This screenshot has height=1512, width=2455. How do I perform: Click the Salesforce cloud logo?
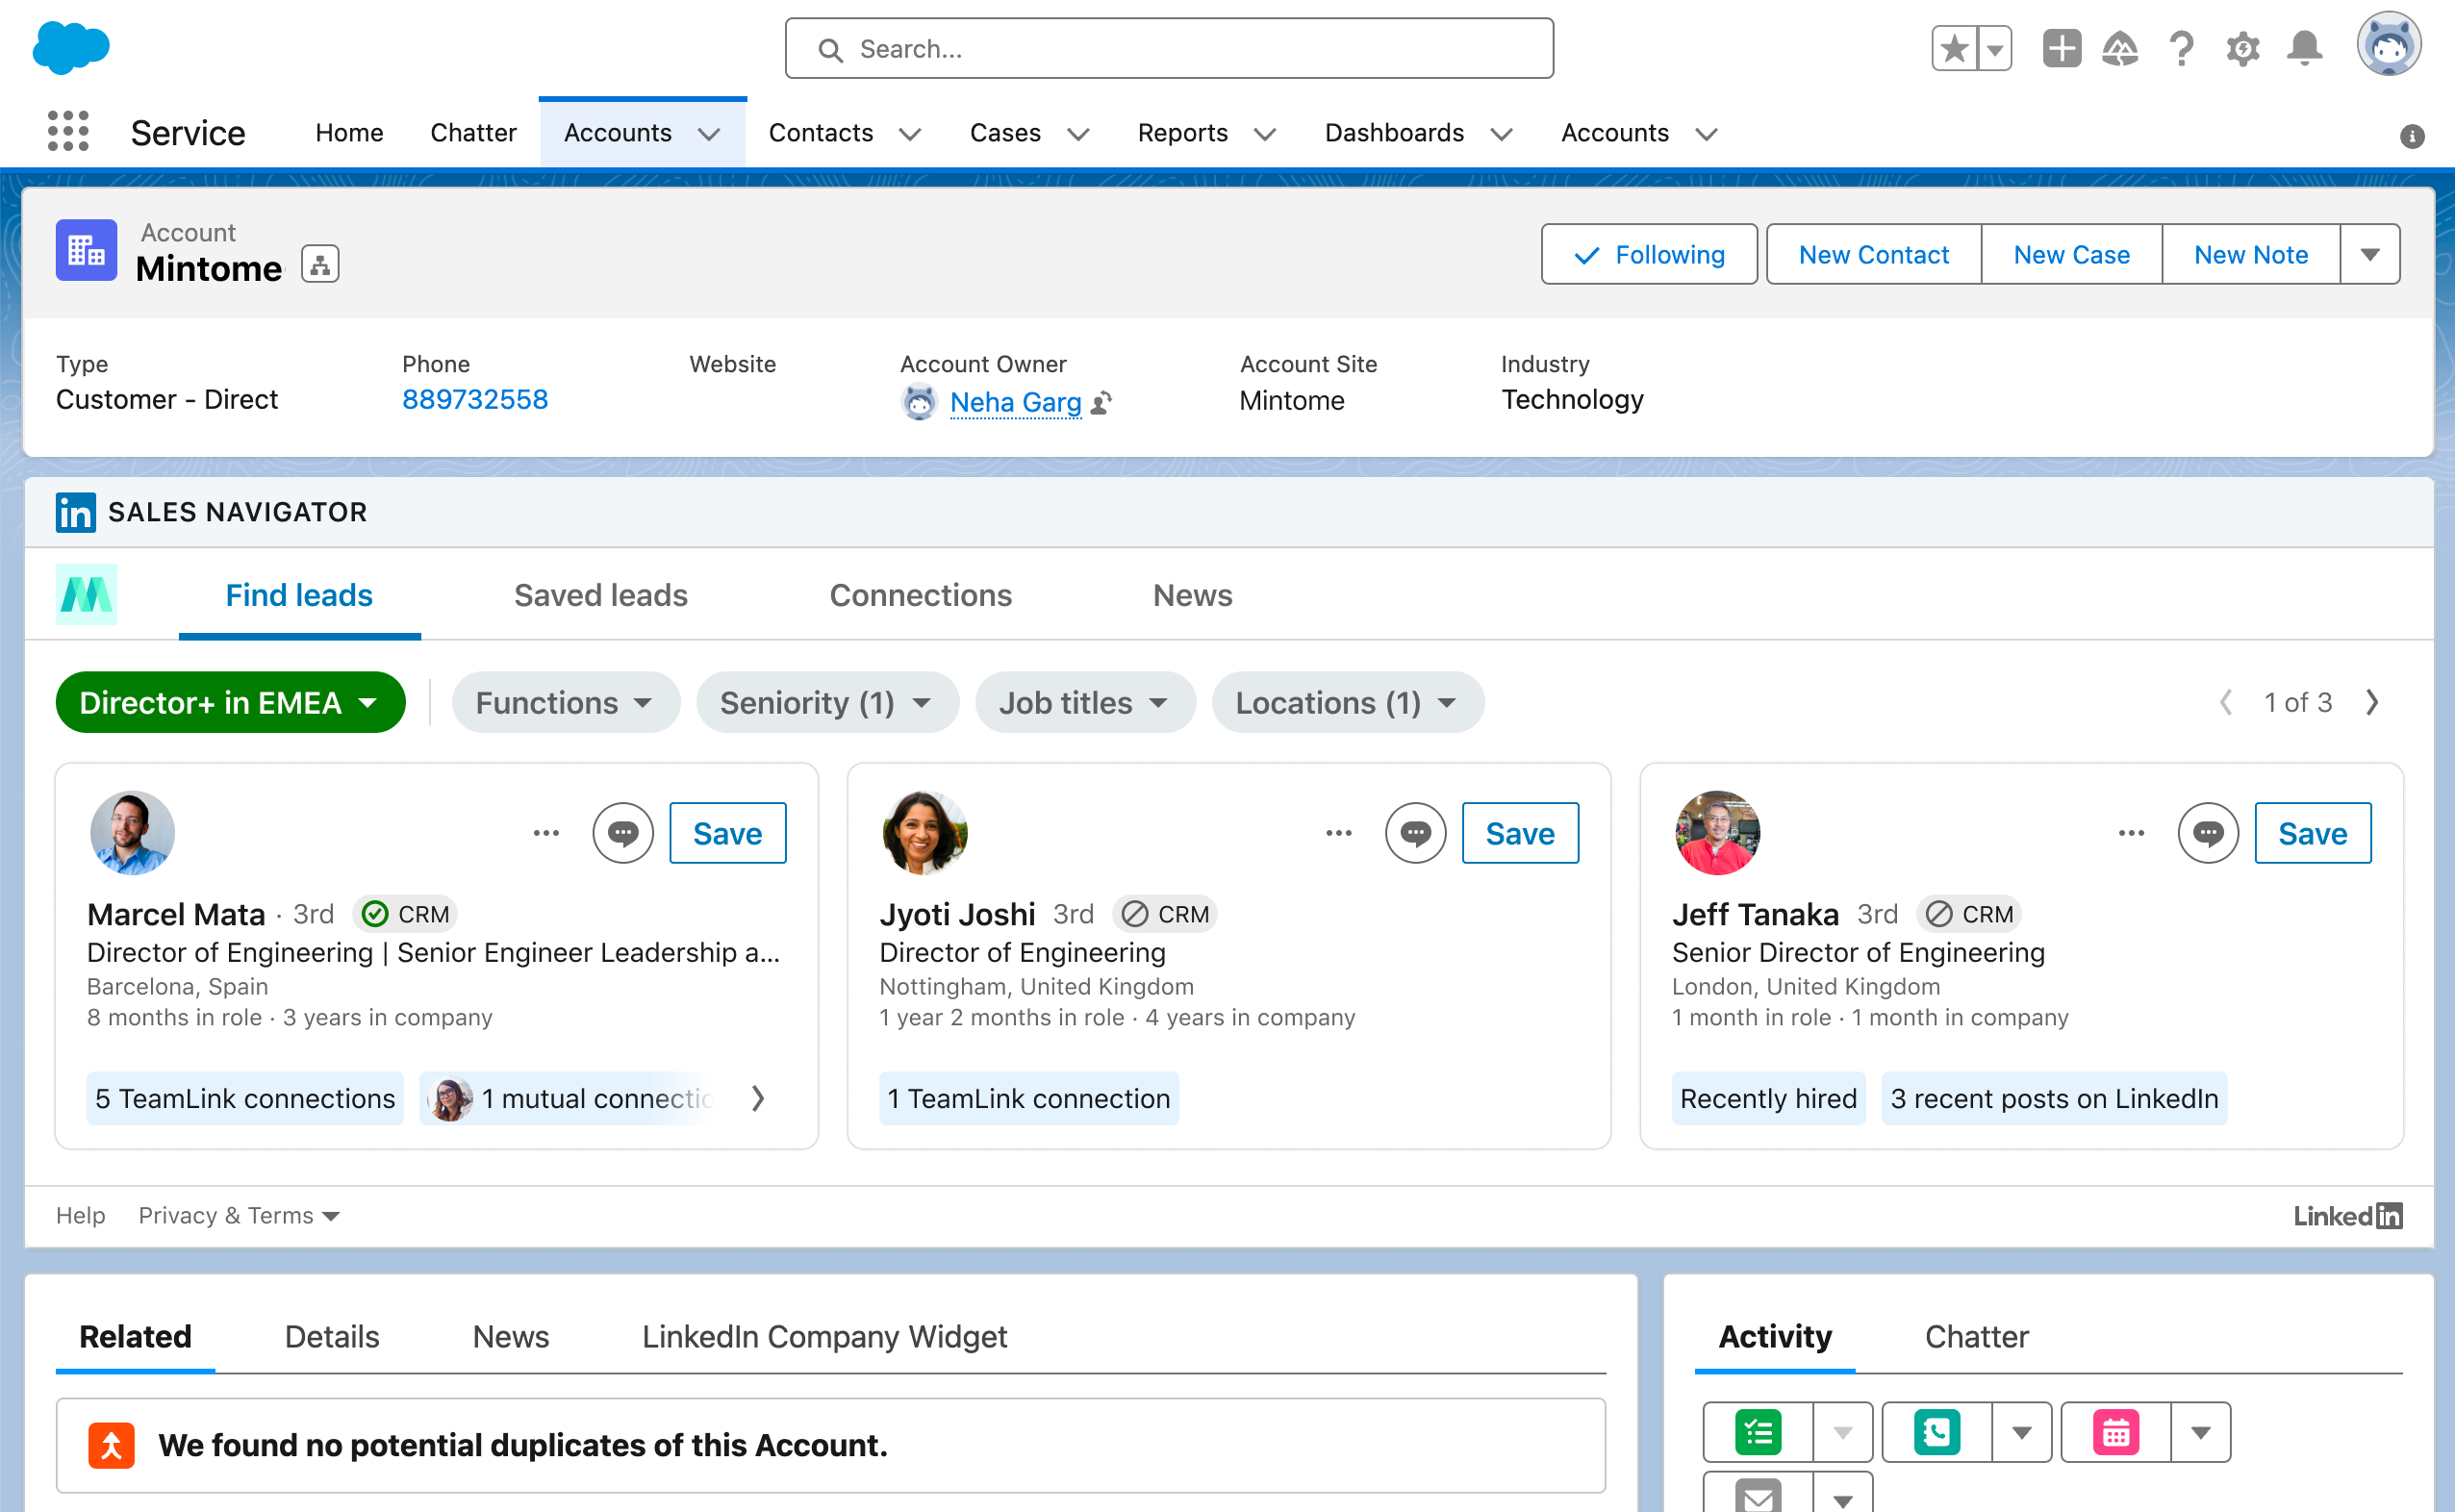tap(71, 47)
